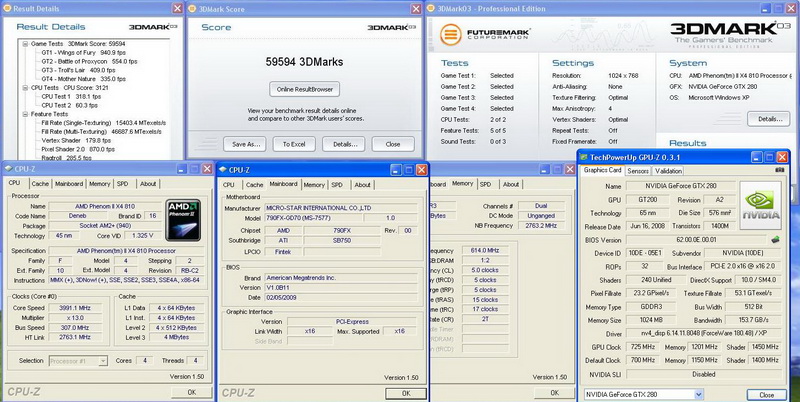Click the To Excel button

coord(294,144)
